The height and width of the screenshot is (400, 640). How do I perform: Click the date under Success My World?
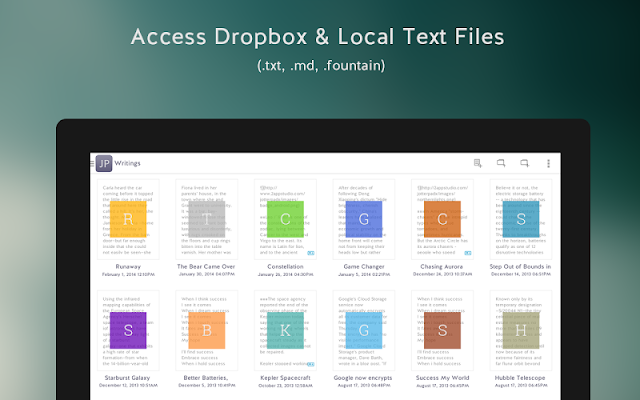442,385
